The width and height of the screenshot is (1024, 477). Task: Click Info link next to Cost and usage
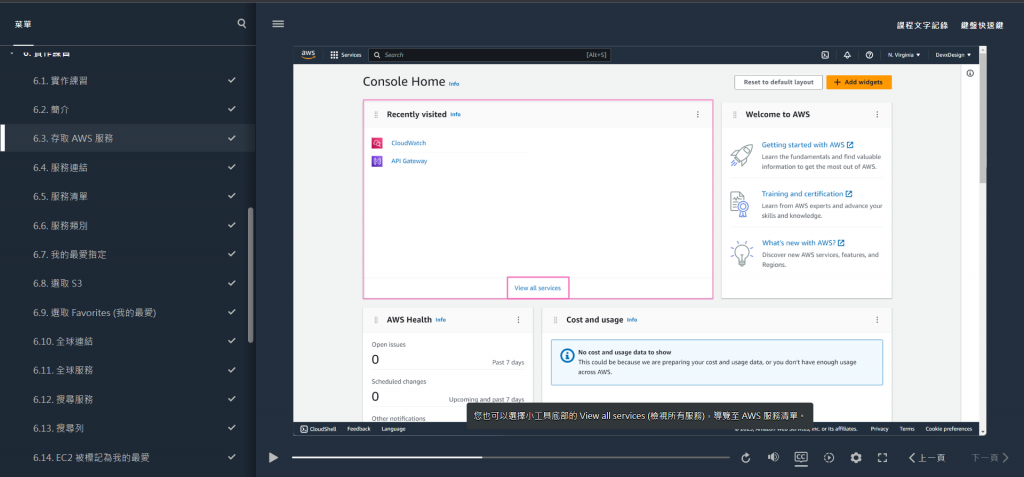632,320
